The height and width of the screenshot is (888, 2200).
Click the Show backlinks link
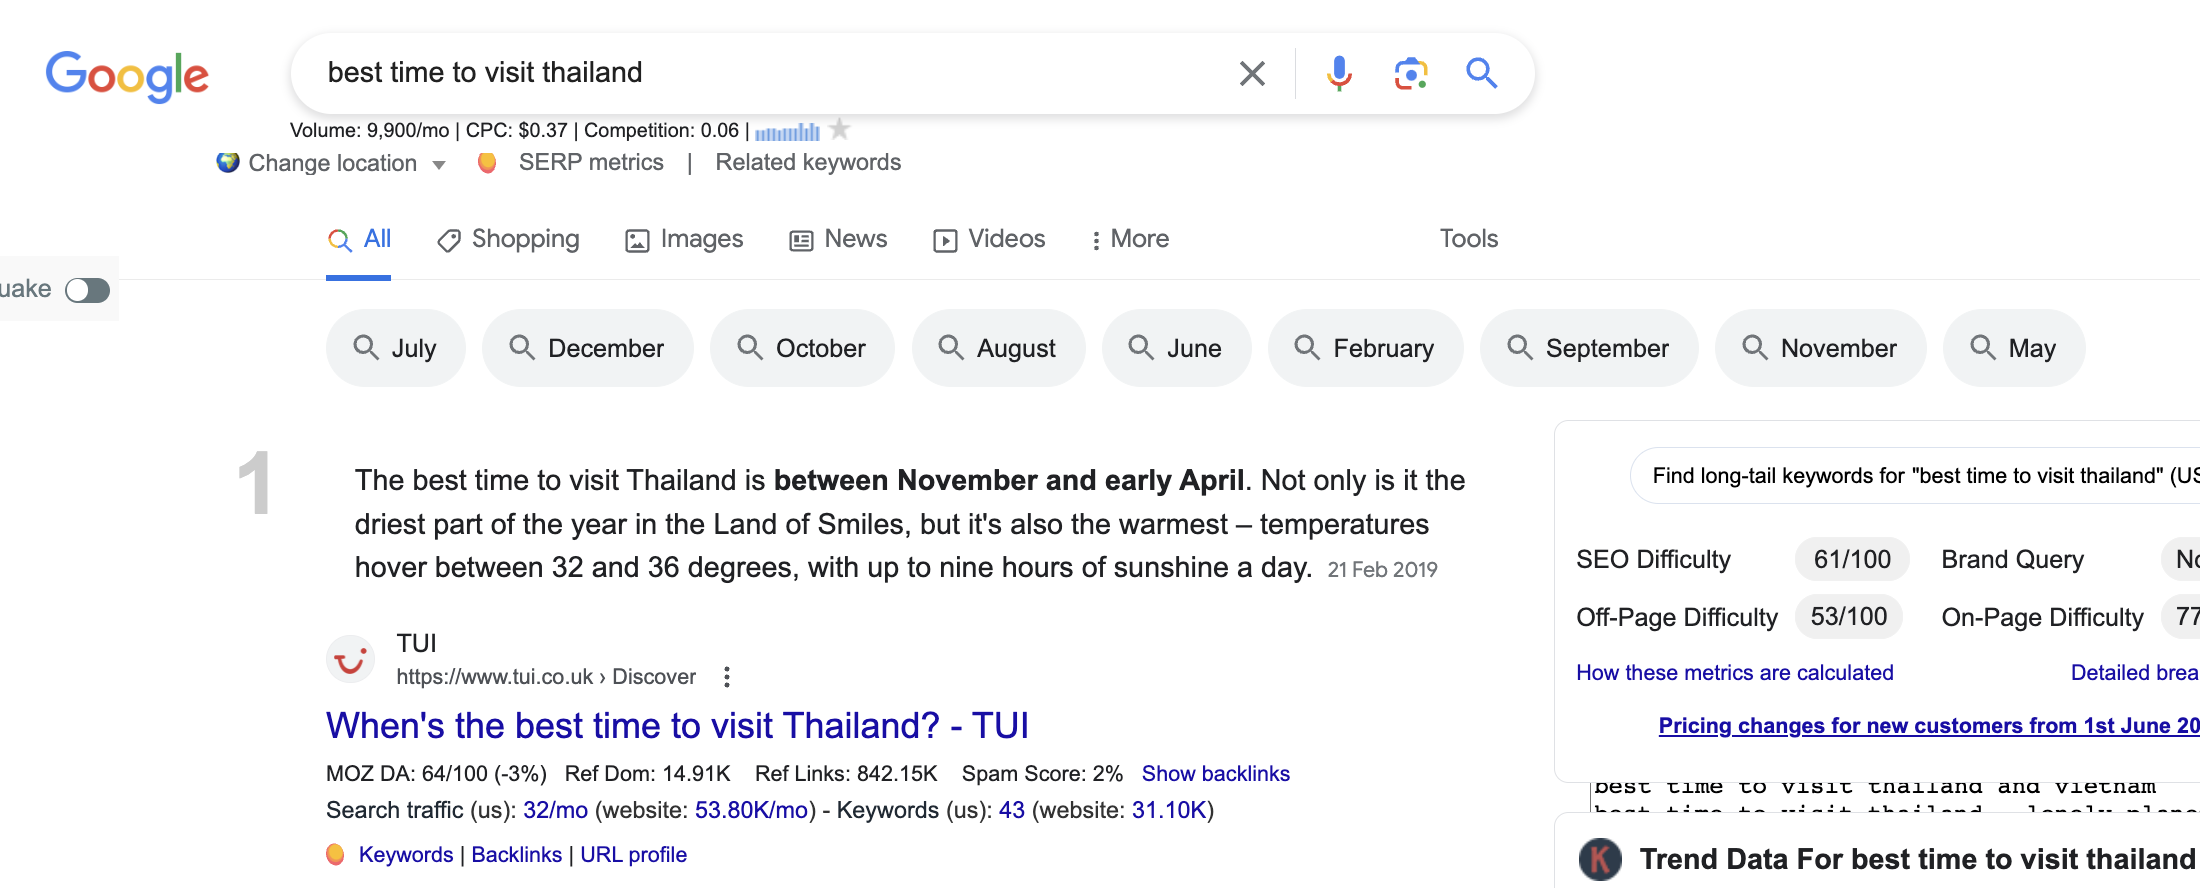click(x=1215, y=774)
